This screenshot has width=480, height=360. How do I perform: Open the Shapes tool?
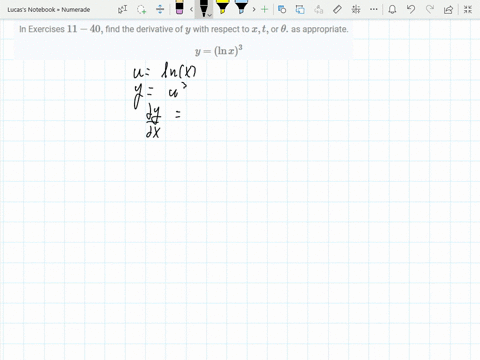pyautogui.click(x=282, y=9)
